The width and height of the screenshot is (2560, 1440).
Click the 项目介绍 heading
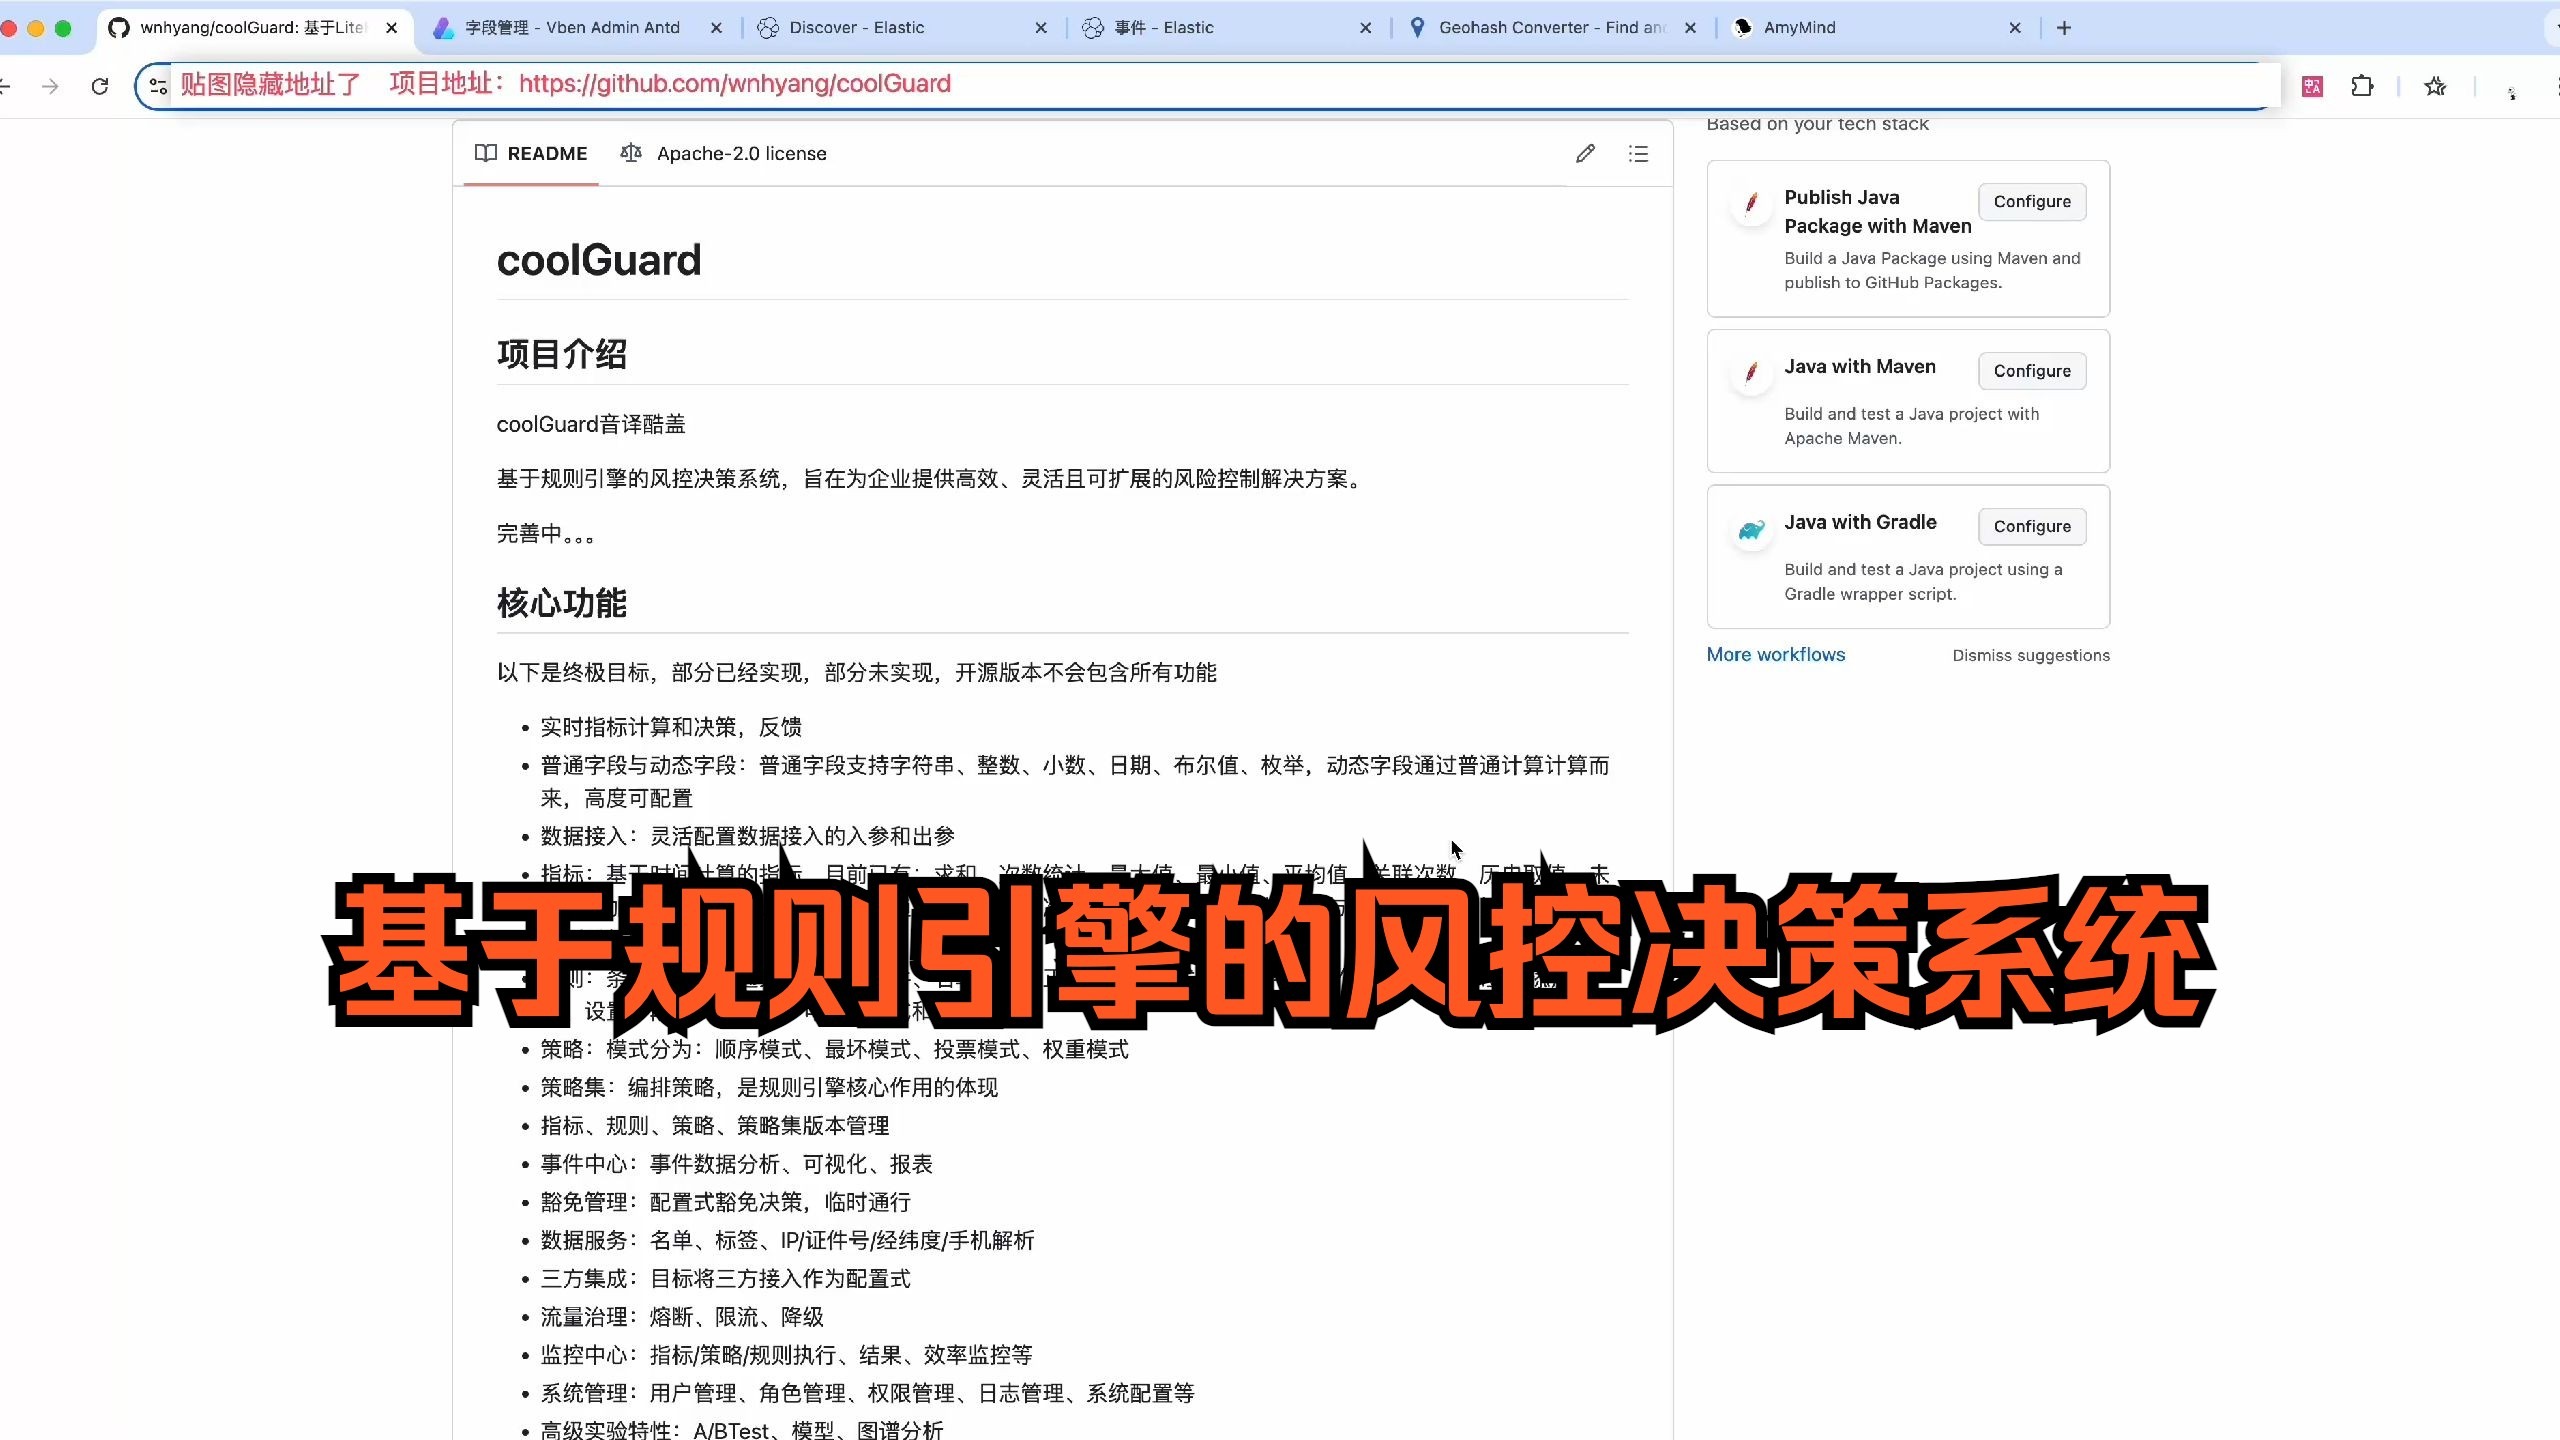click(562, 354)
